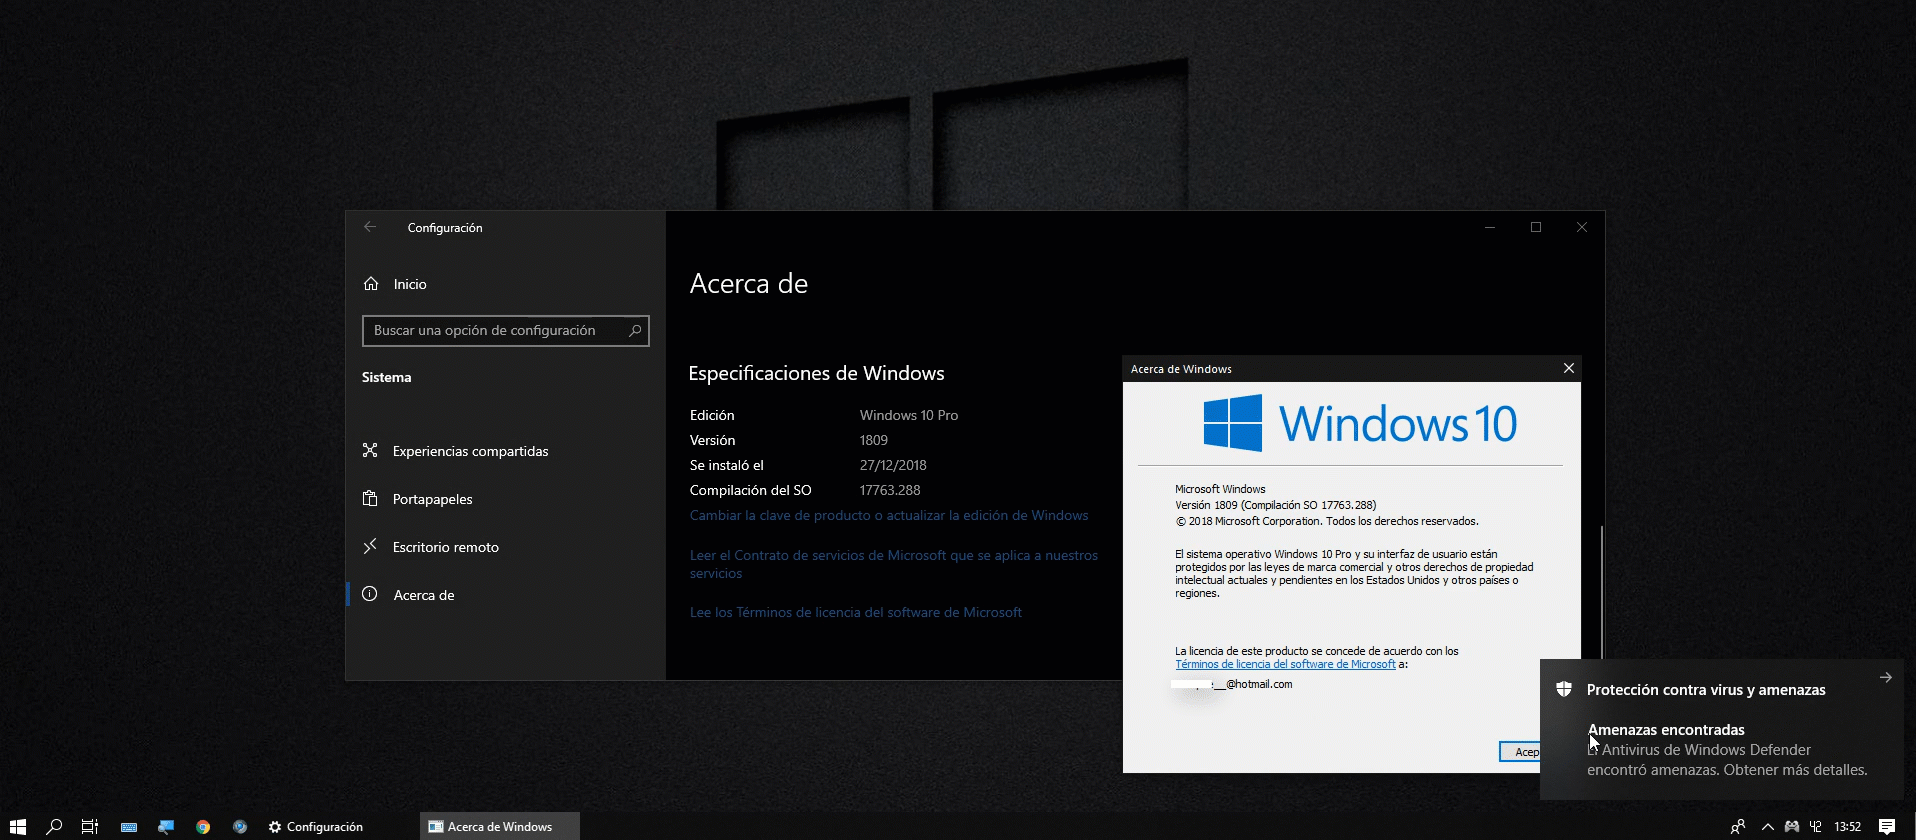Open the clock showing 13:52
Screen dimensions: 1916x840
[x=1848, y=827]
